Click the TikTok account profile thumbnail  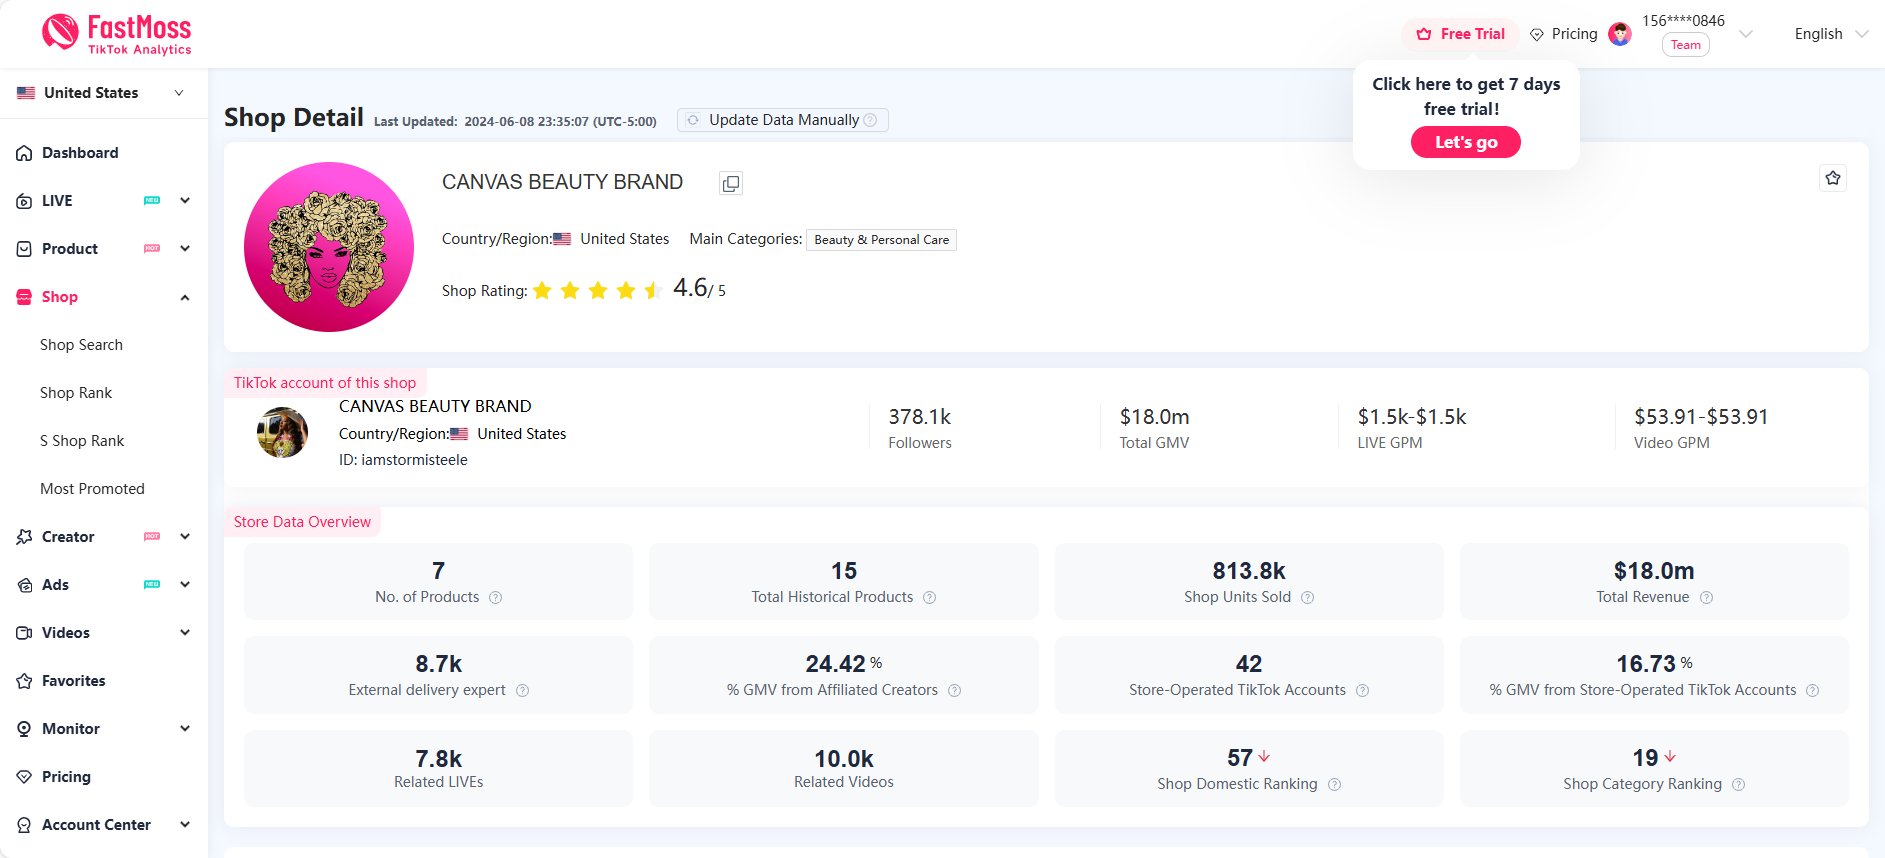point(282,433)
